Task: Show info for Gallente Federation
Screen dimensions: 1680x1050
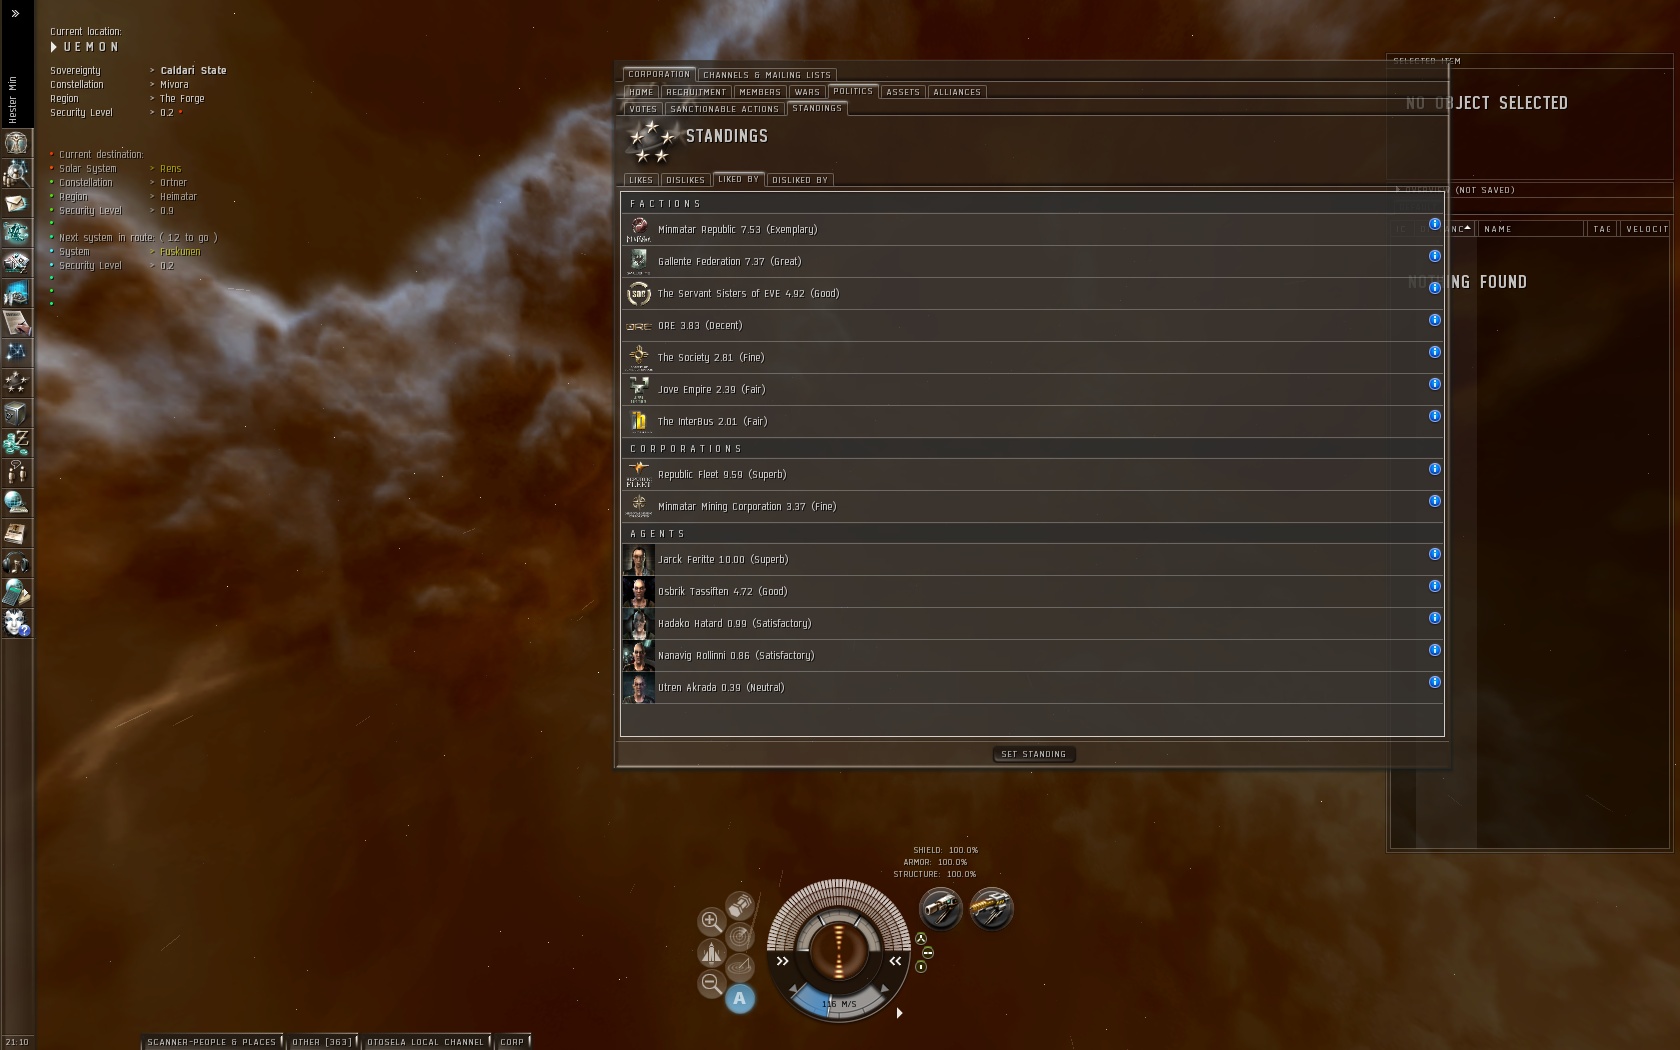Action: [x=1434, y=256]
